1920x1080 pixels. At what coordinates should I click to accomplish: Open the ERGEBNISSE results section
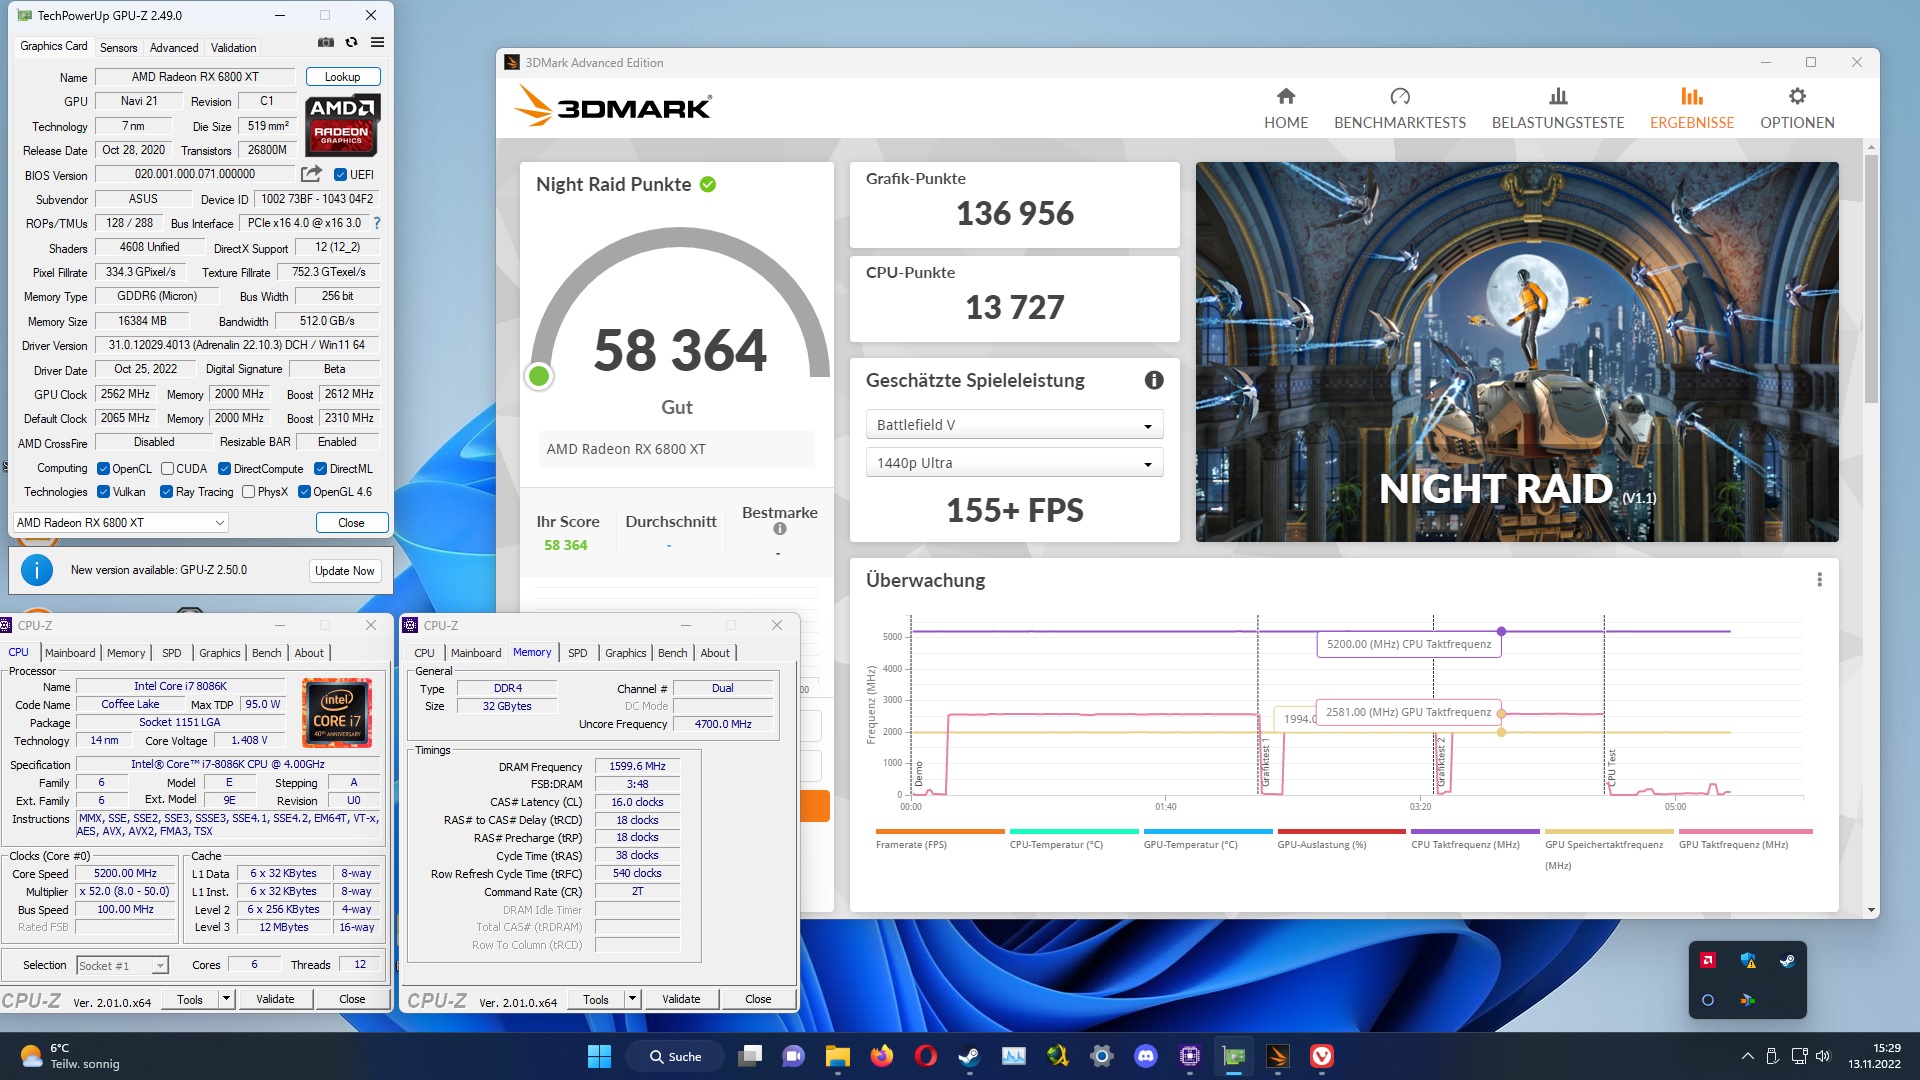click(x=1692, y=109)
